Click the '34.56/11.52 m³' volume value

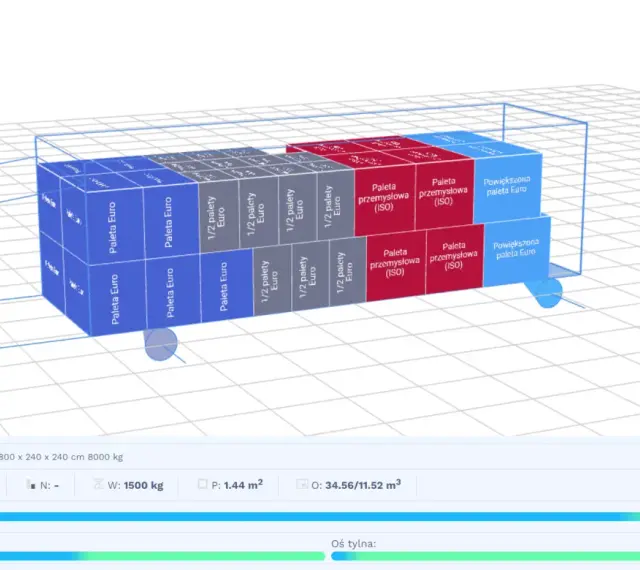(x=363, y=485)
